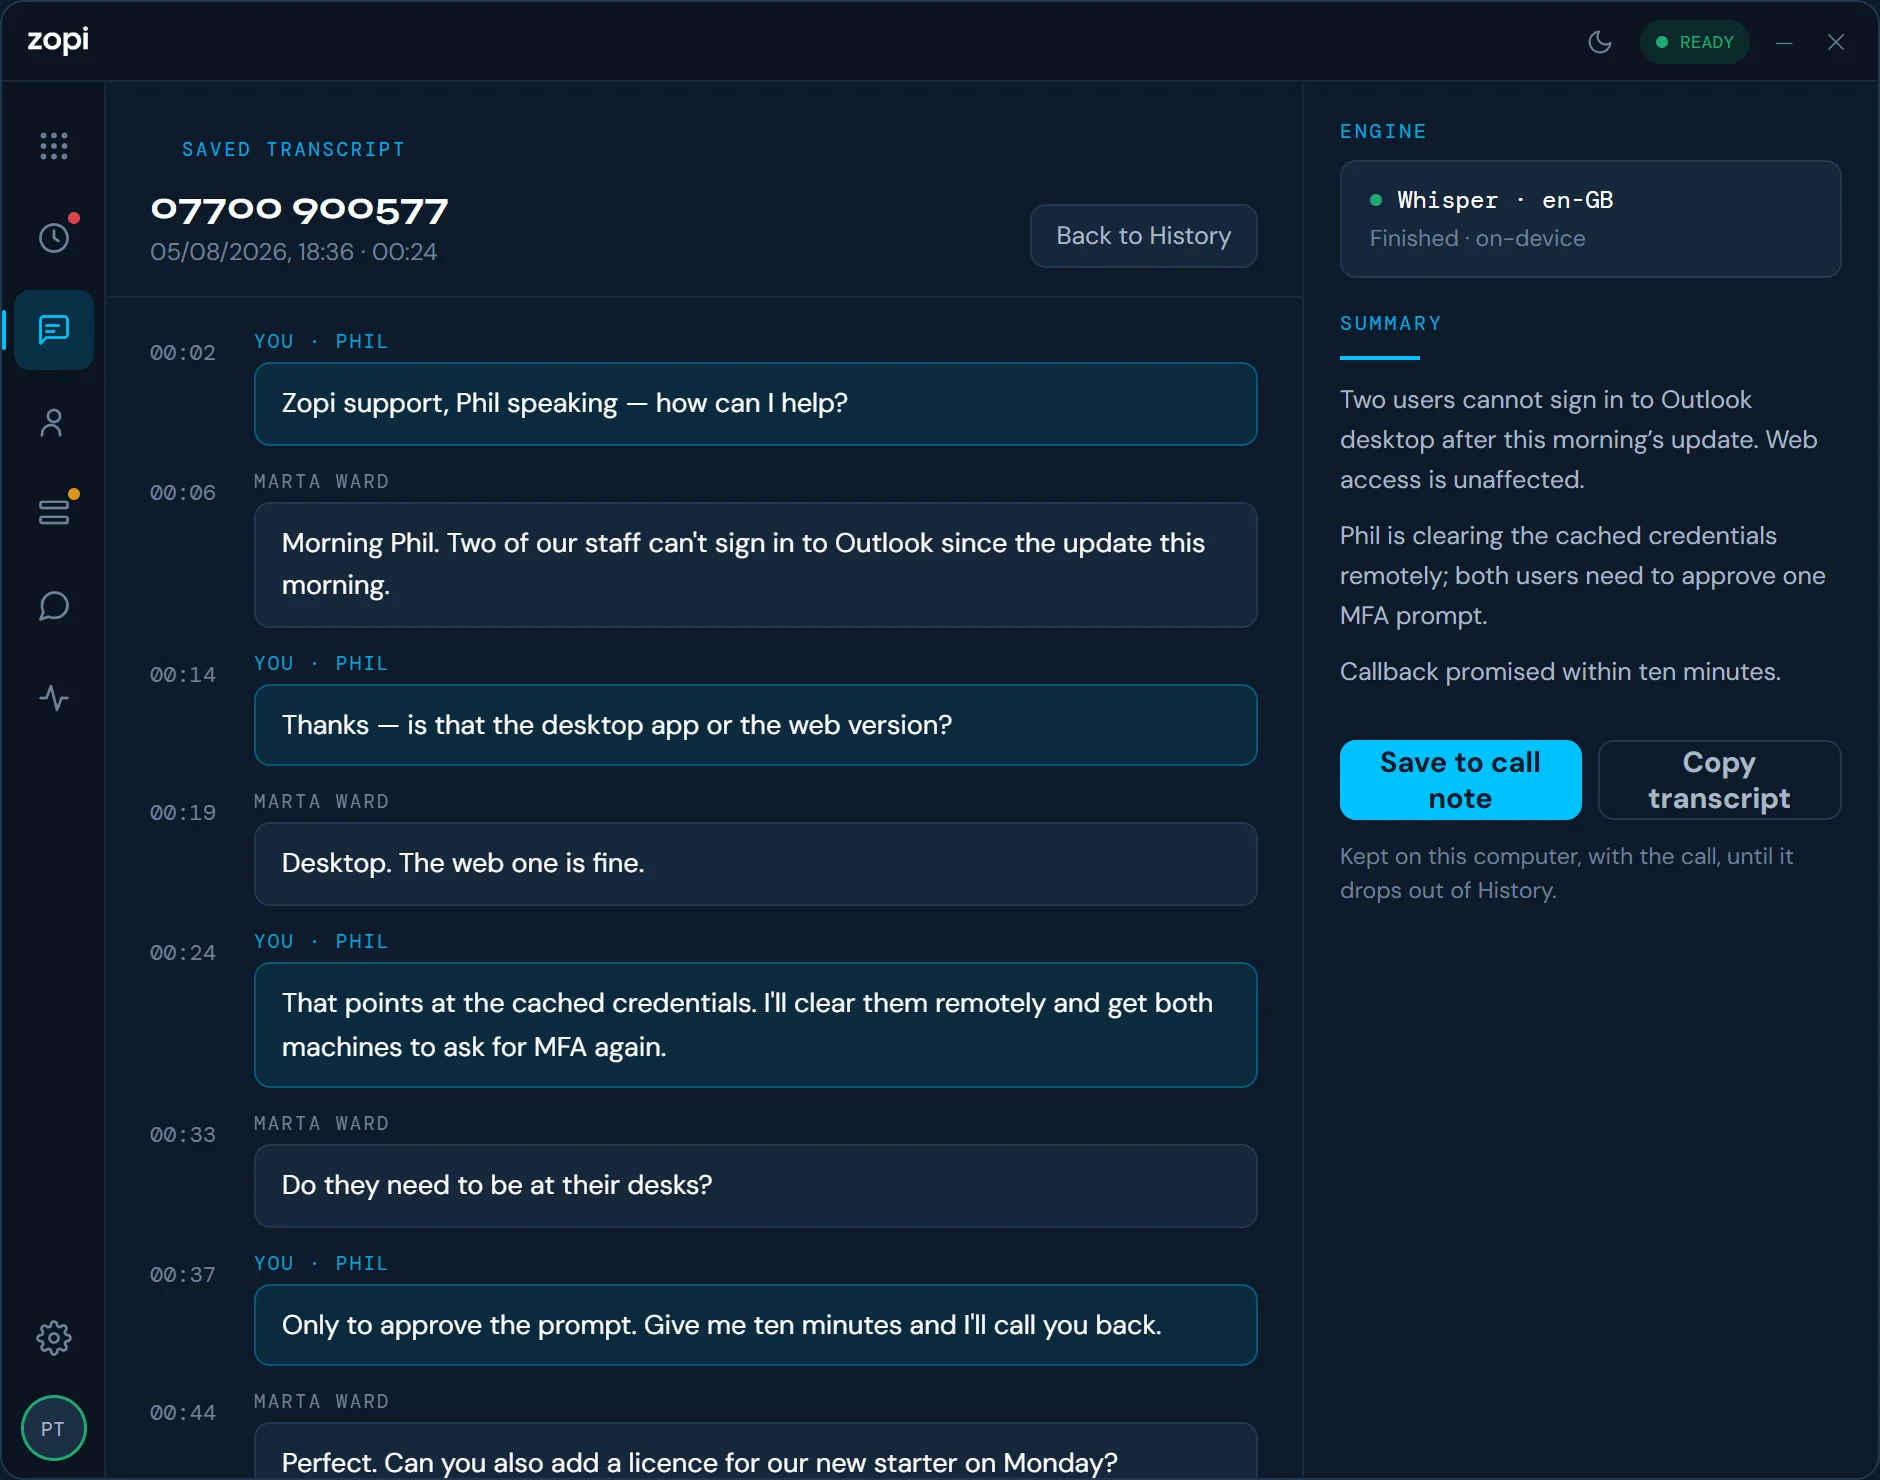Click the zopi logo
This screenshot has height=1480, width=1880.
[58, 40]
